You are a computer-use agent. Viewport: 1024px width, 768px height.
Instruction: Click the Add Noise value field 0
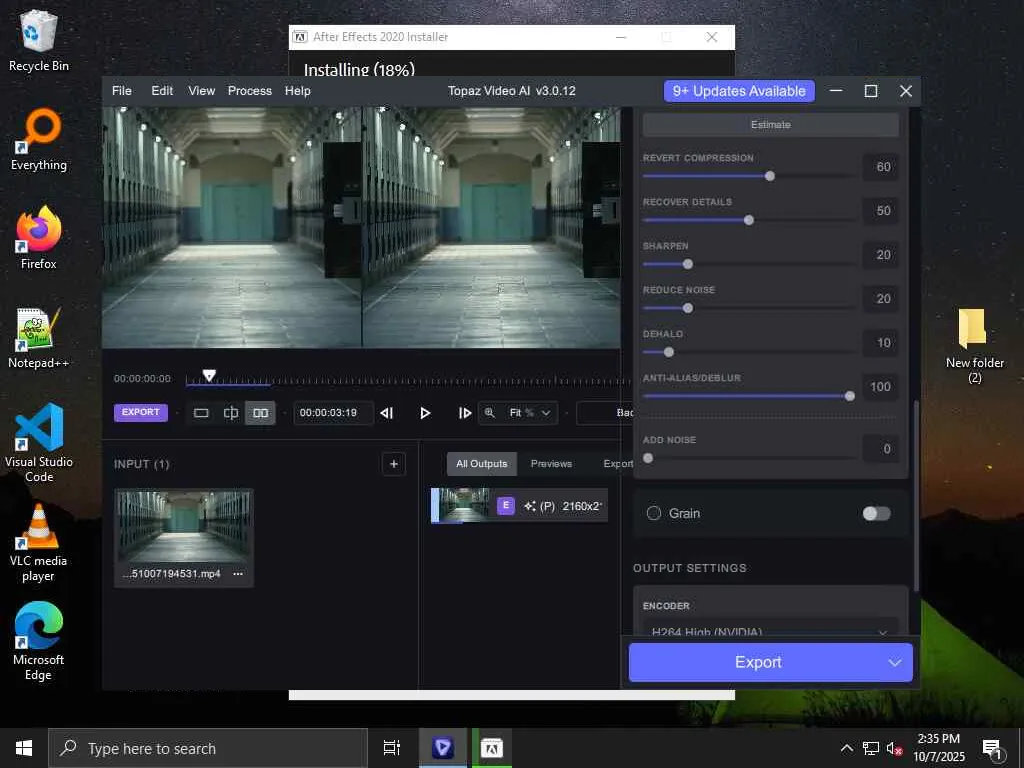click(x=881, y=449)
